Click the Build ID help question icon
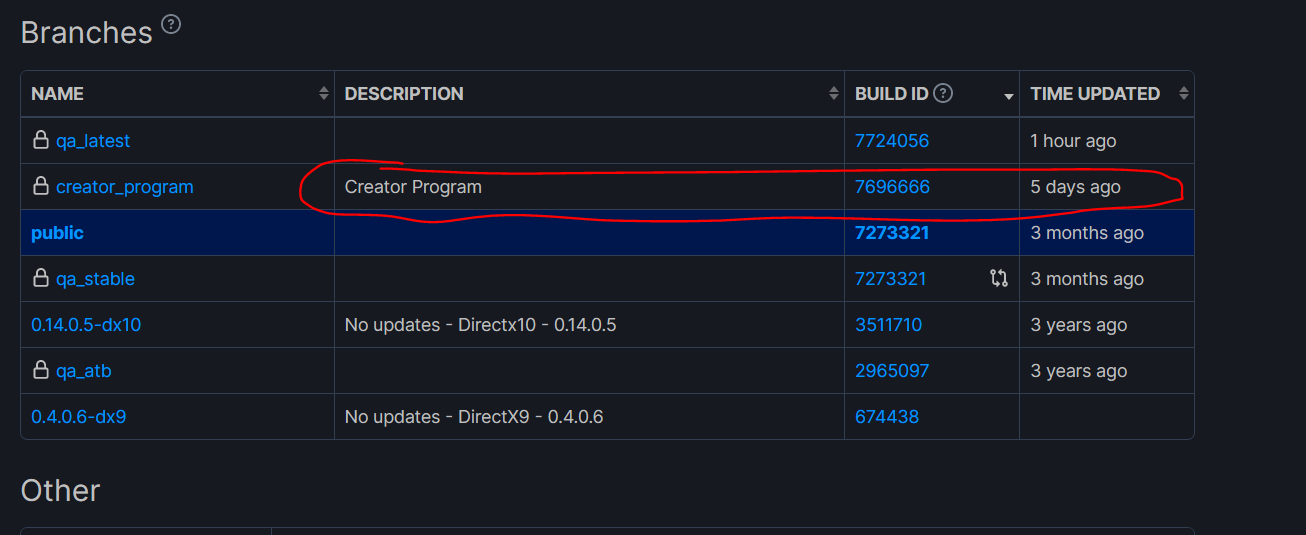Image resolution: width=1306 pixels, height=535 pixels. tap(943, 94)
